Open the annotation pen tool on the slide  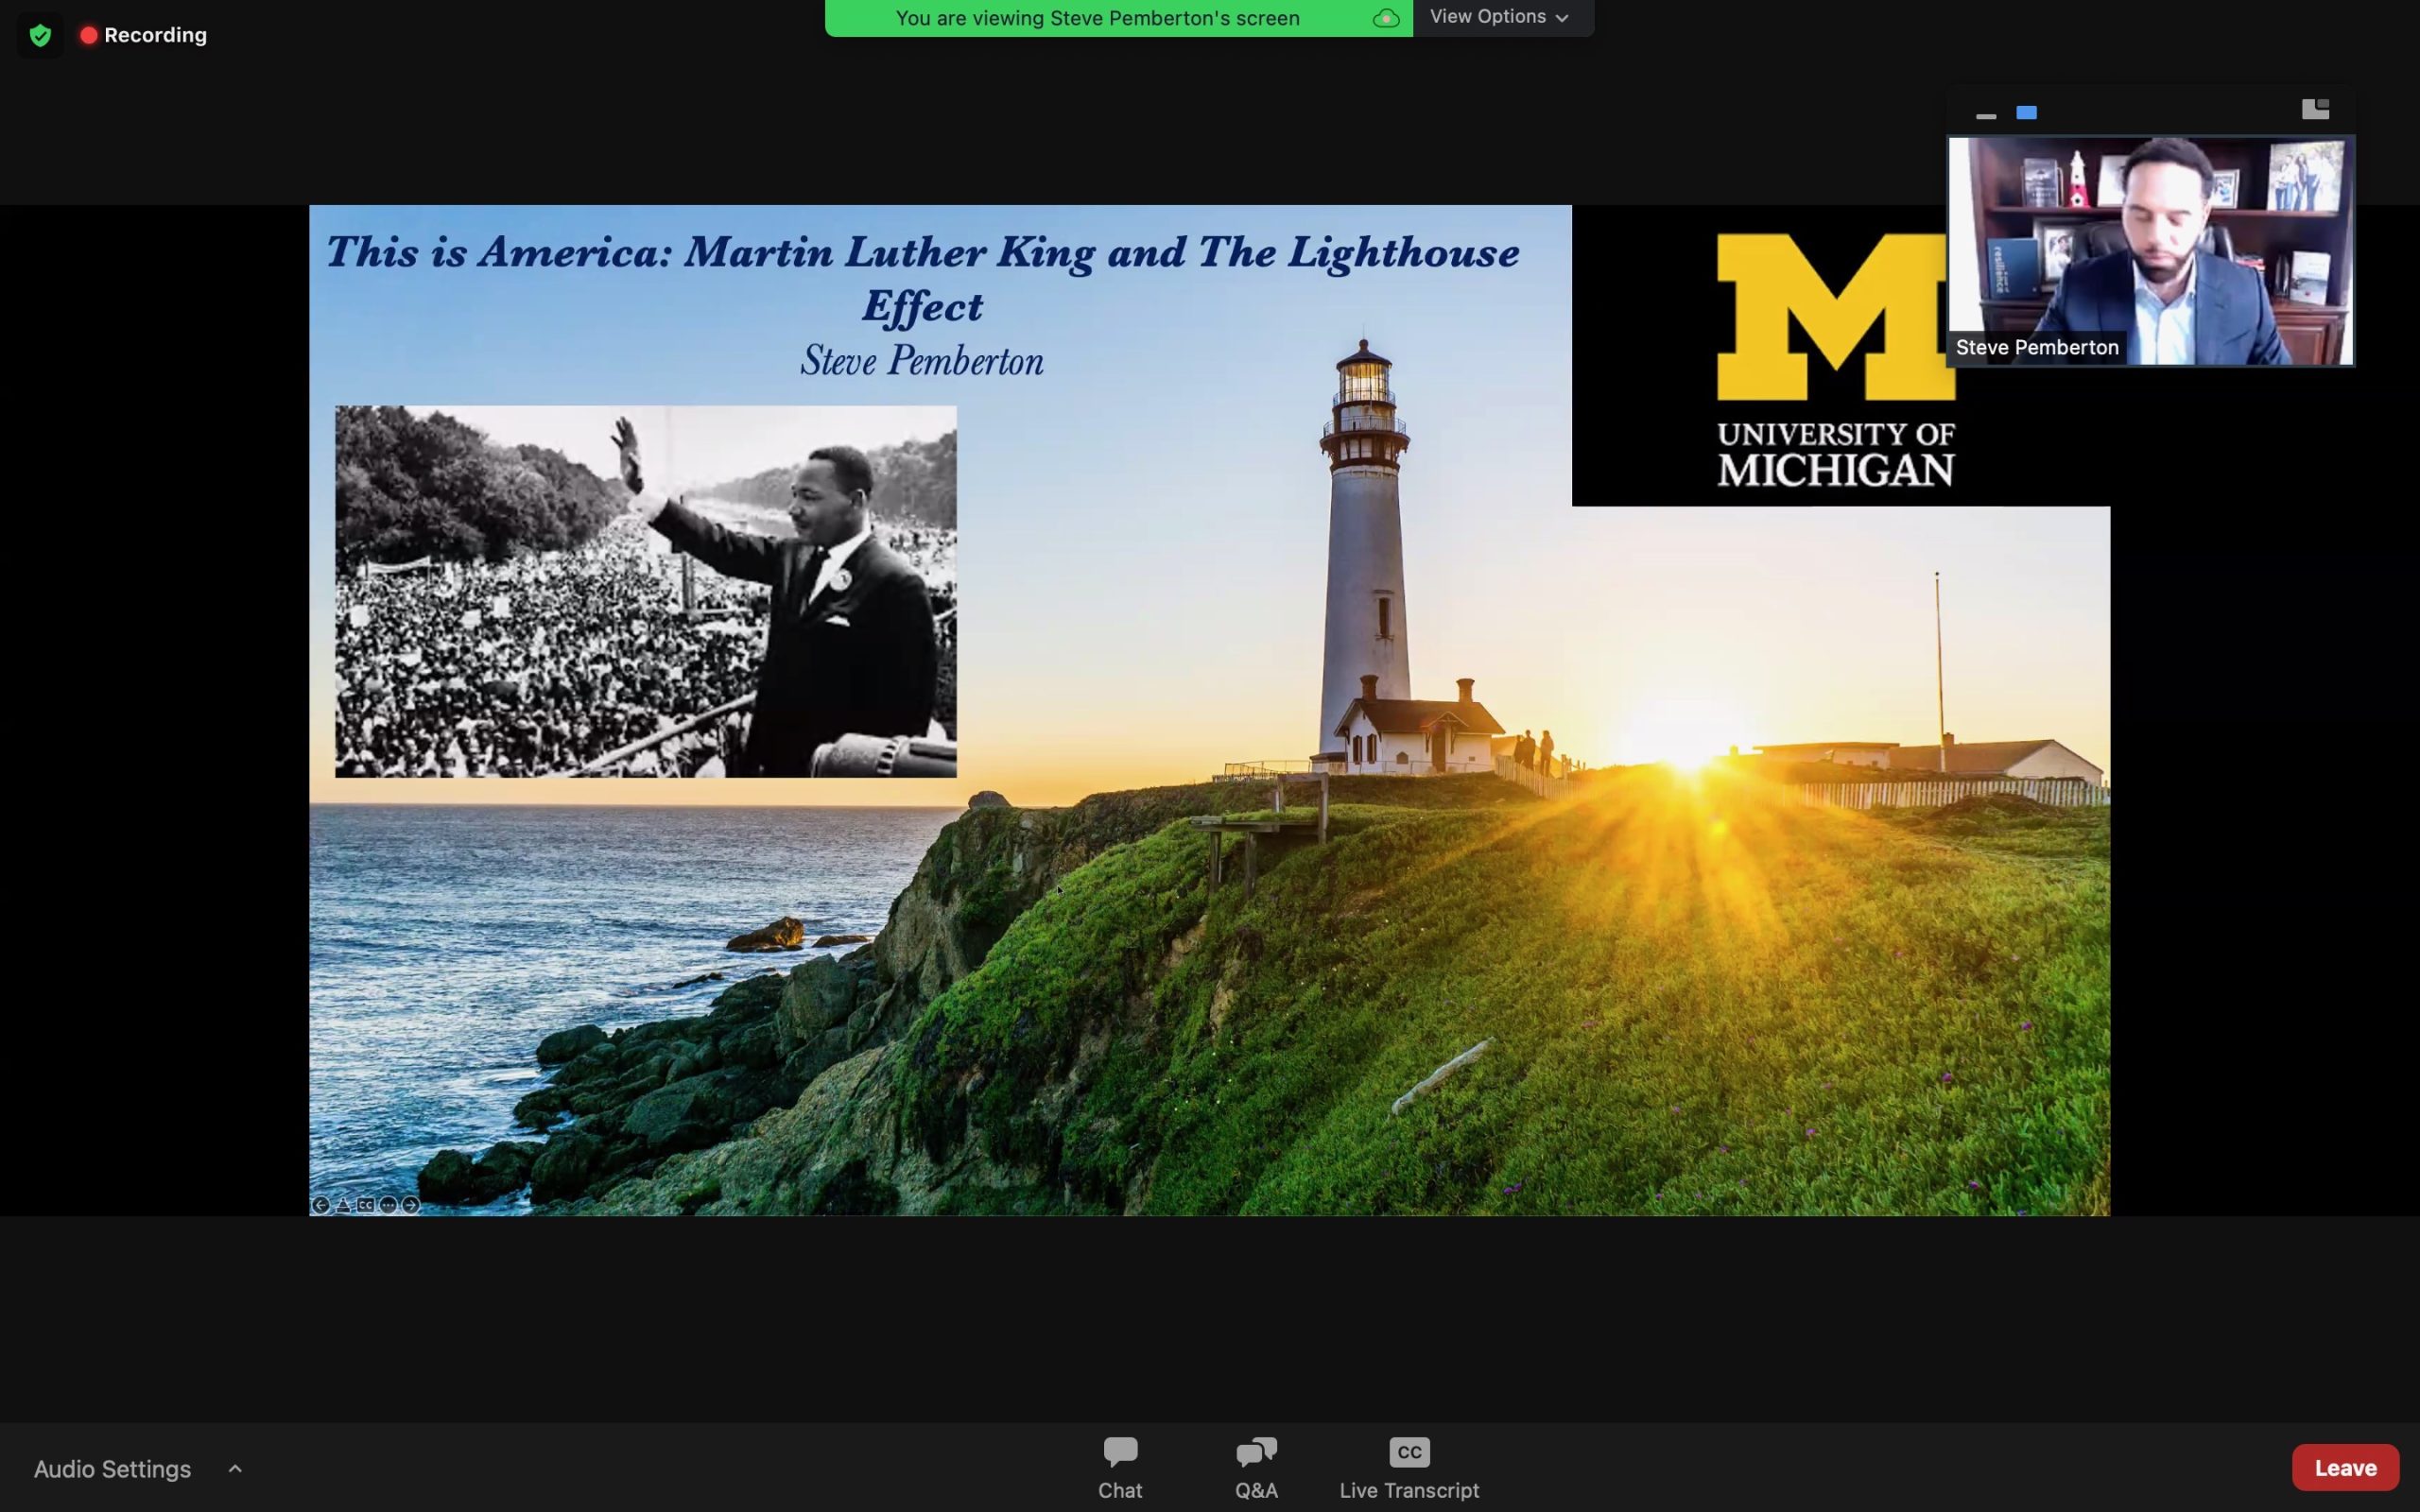[343, 1205]
